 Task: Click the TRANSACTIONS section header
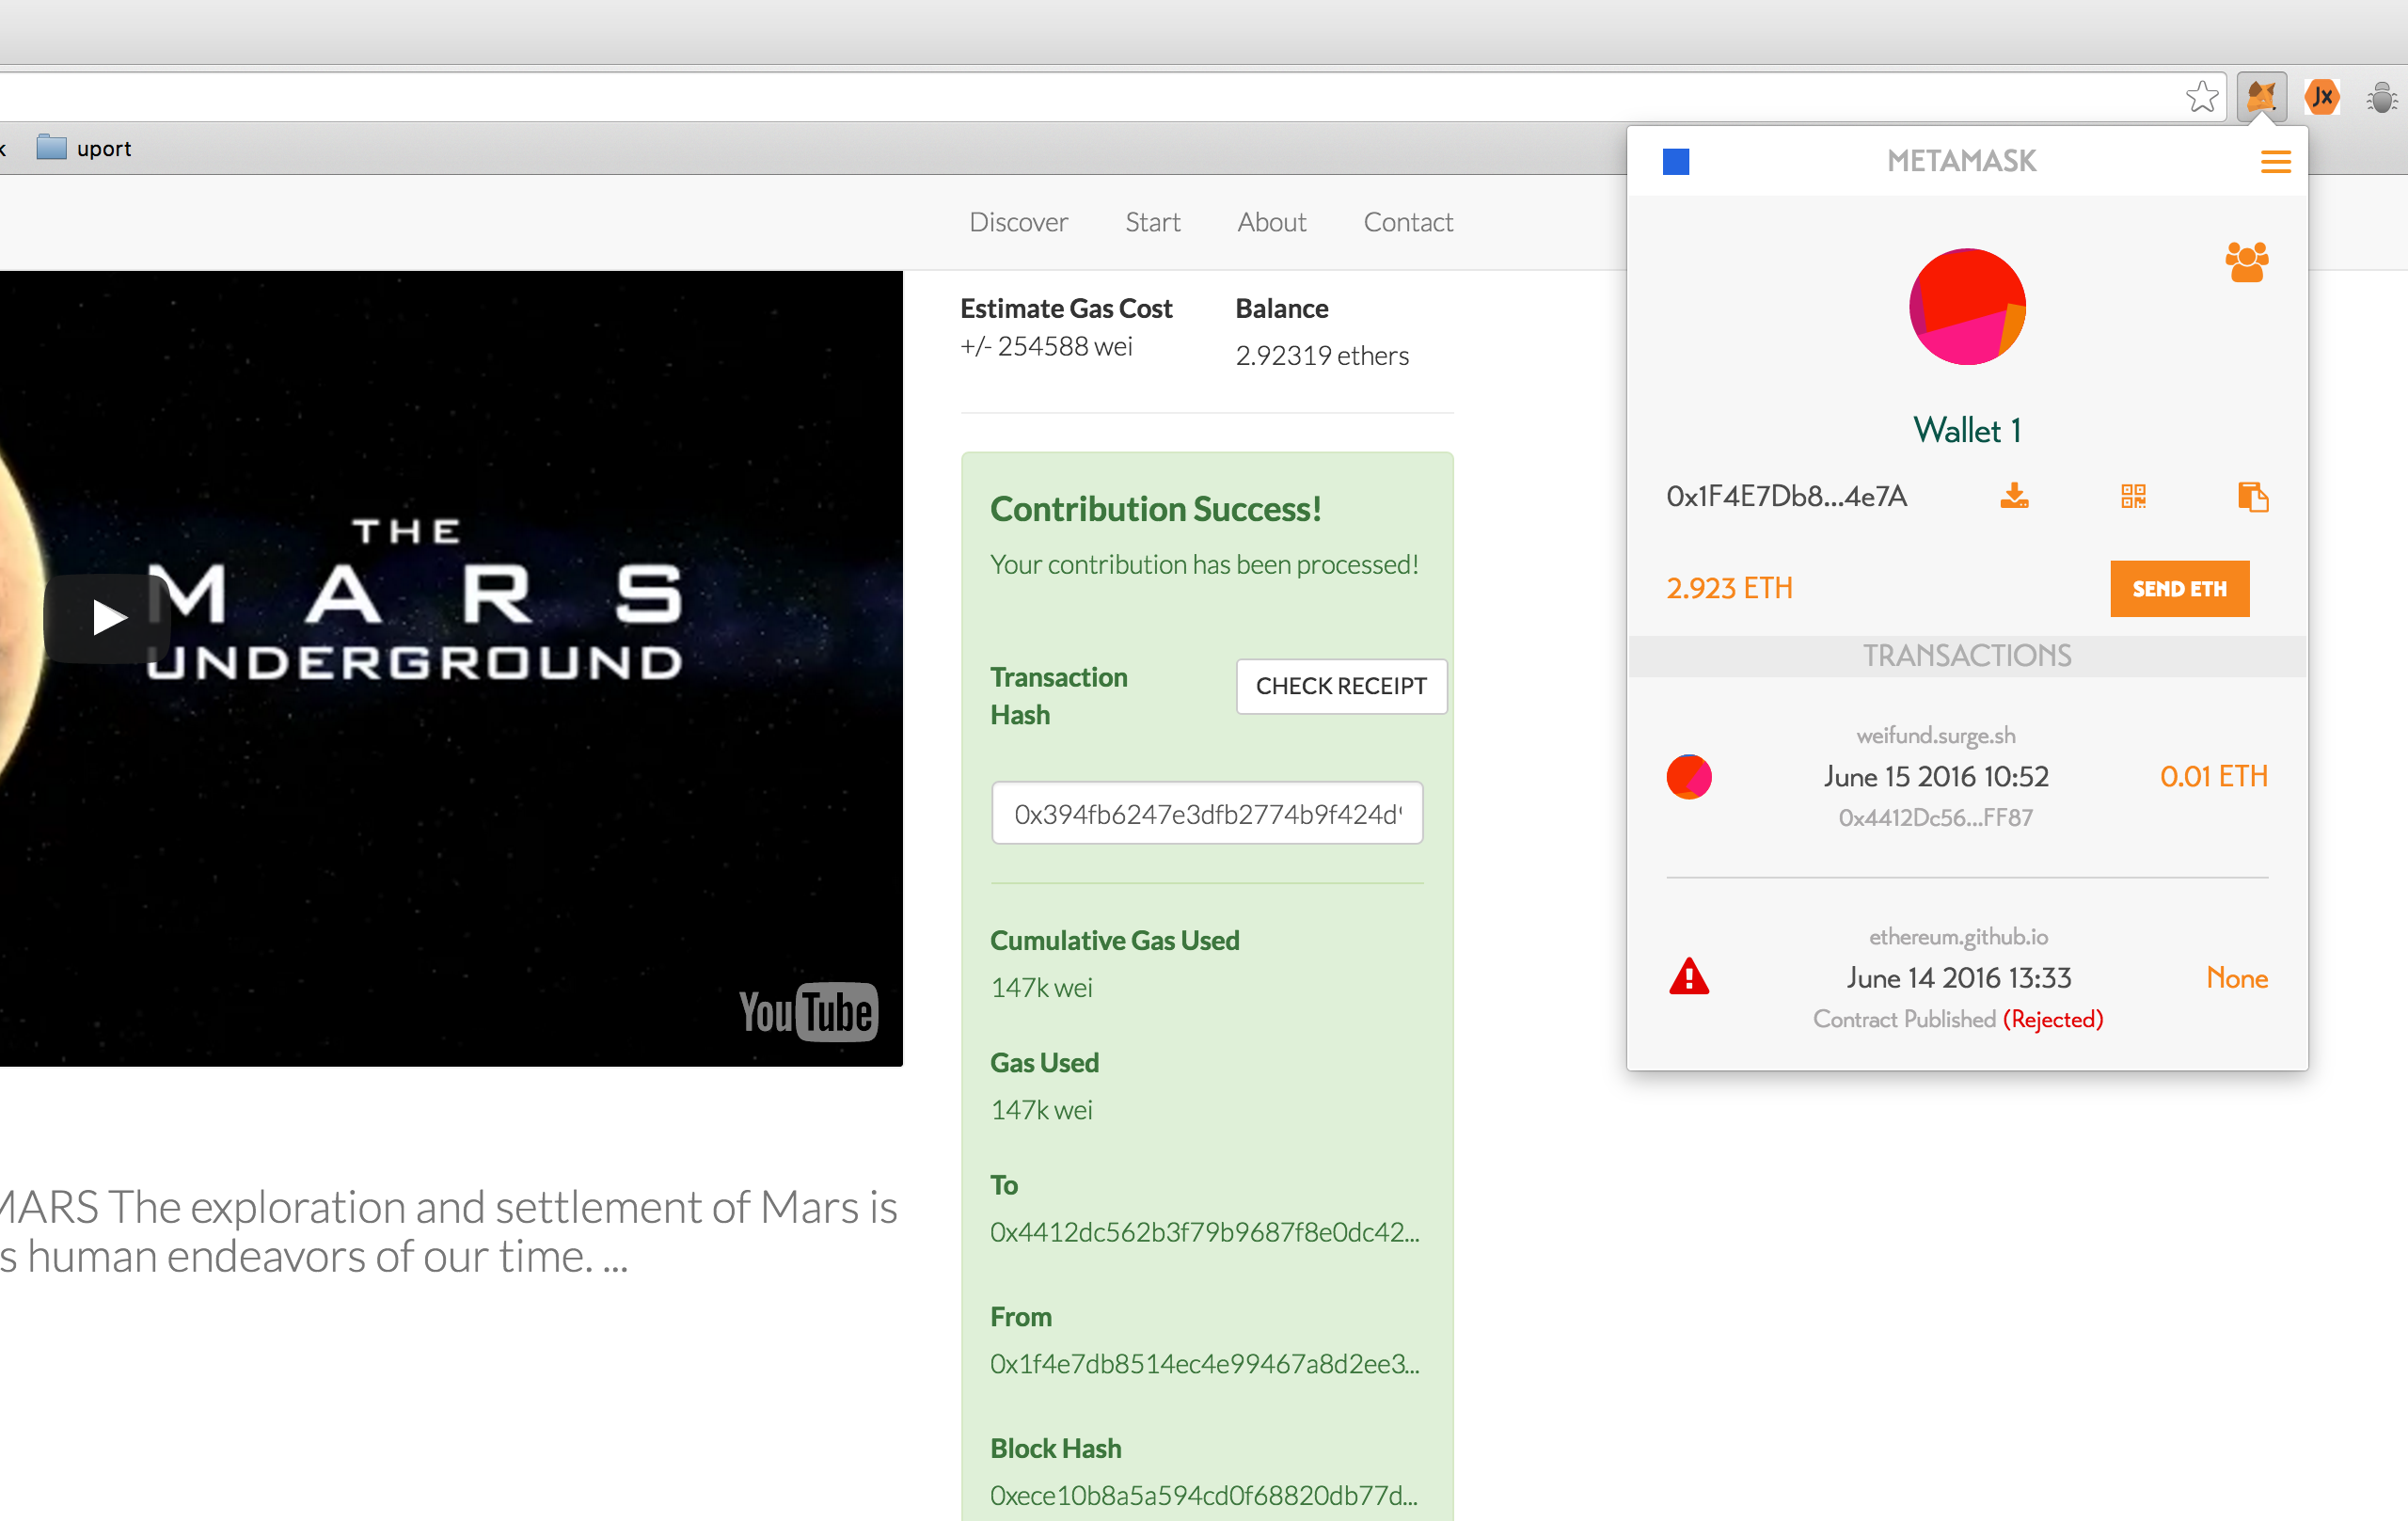tap(1966, 656)
